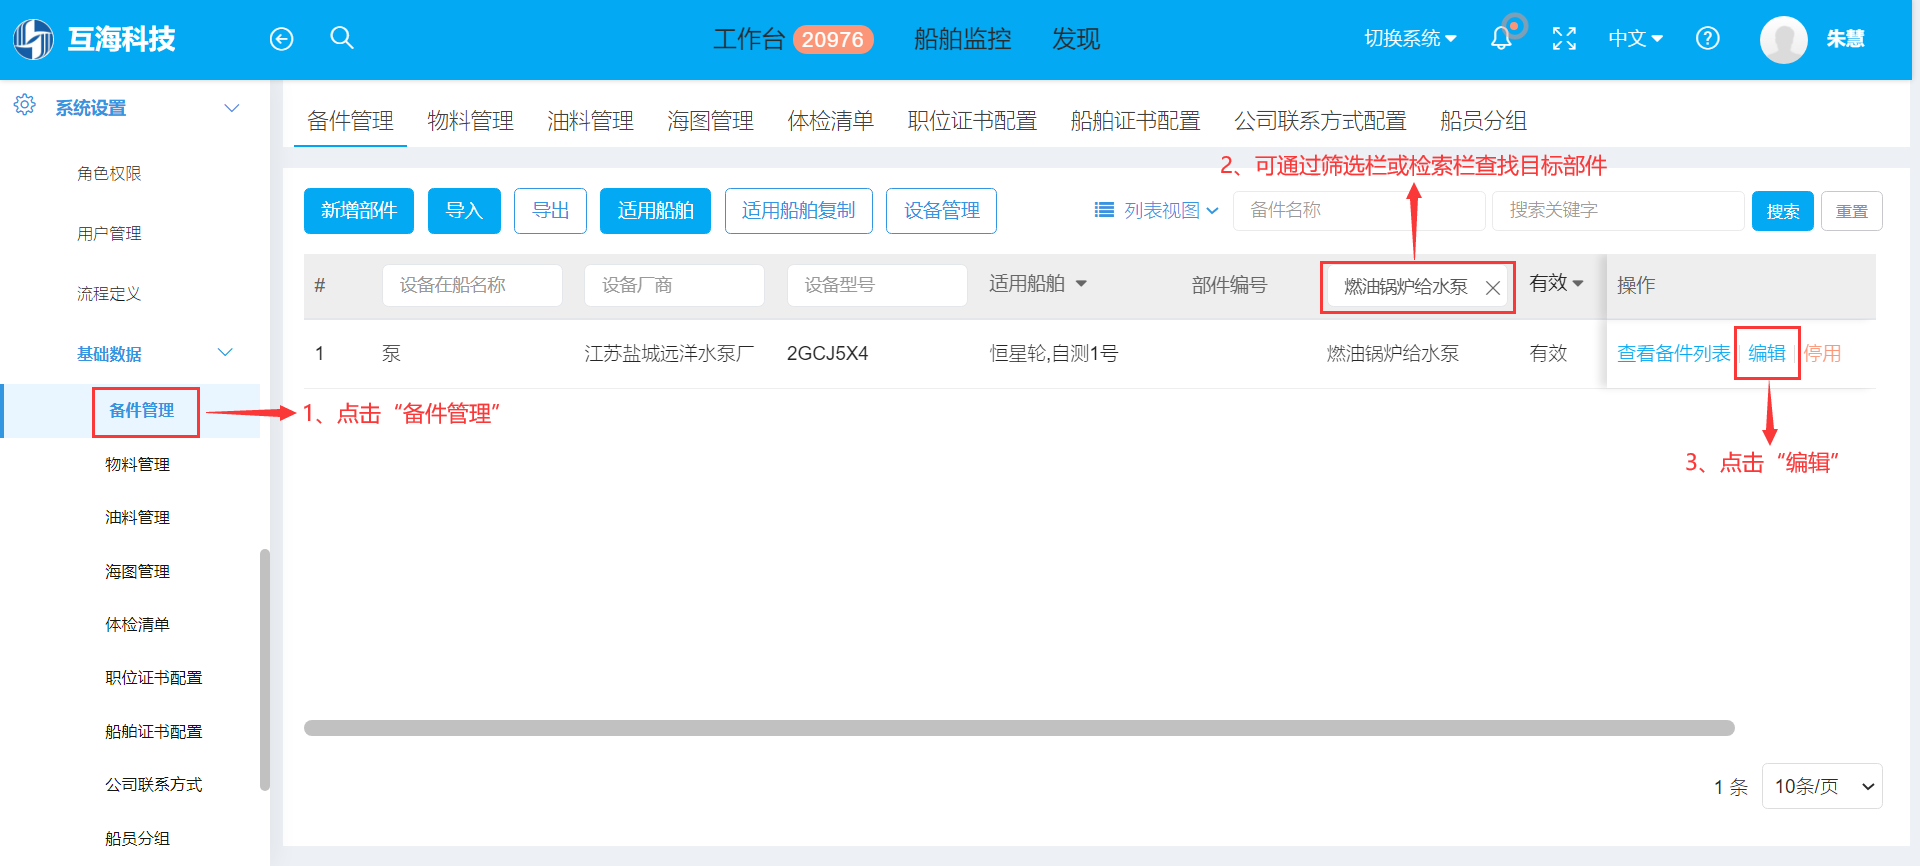Click blue 适用船舶 button
Screen dimensions: 1920x866
tap(655, 211)
